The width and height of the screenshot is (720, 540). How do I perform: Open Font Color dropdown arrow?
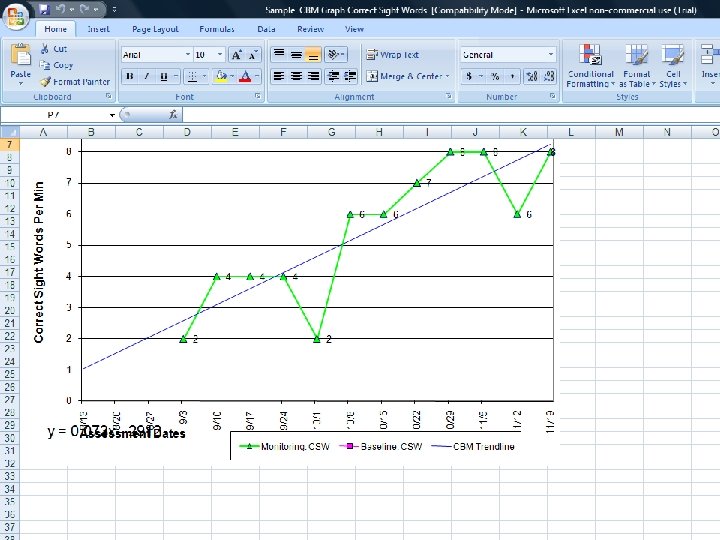(257, 76)
